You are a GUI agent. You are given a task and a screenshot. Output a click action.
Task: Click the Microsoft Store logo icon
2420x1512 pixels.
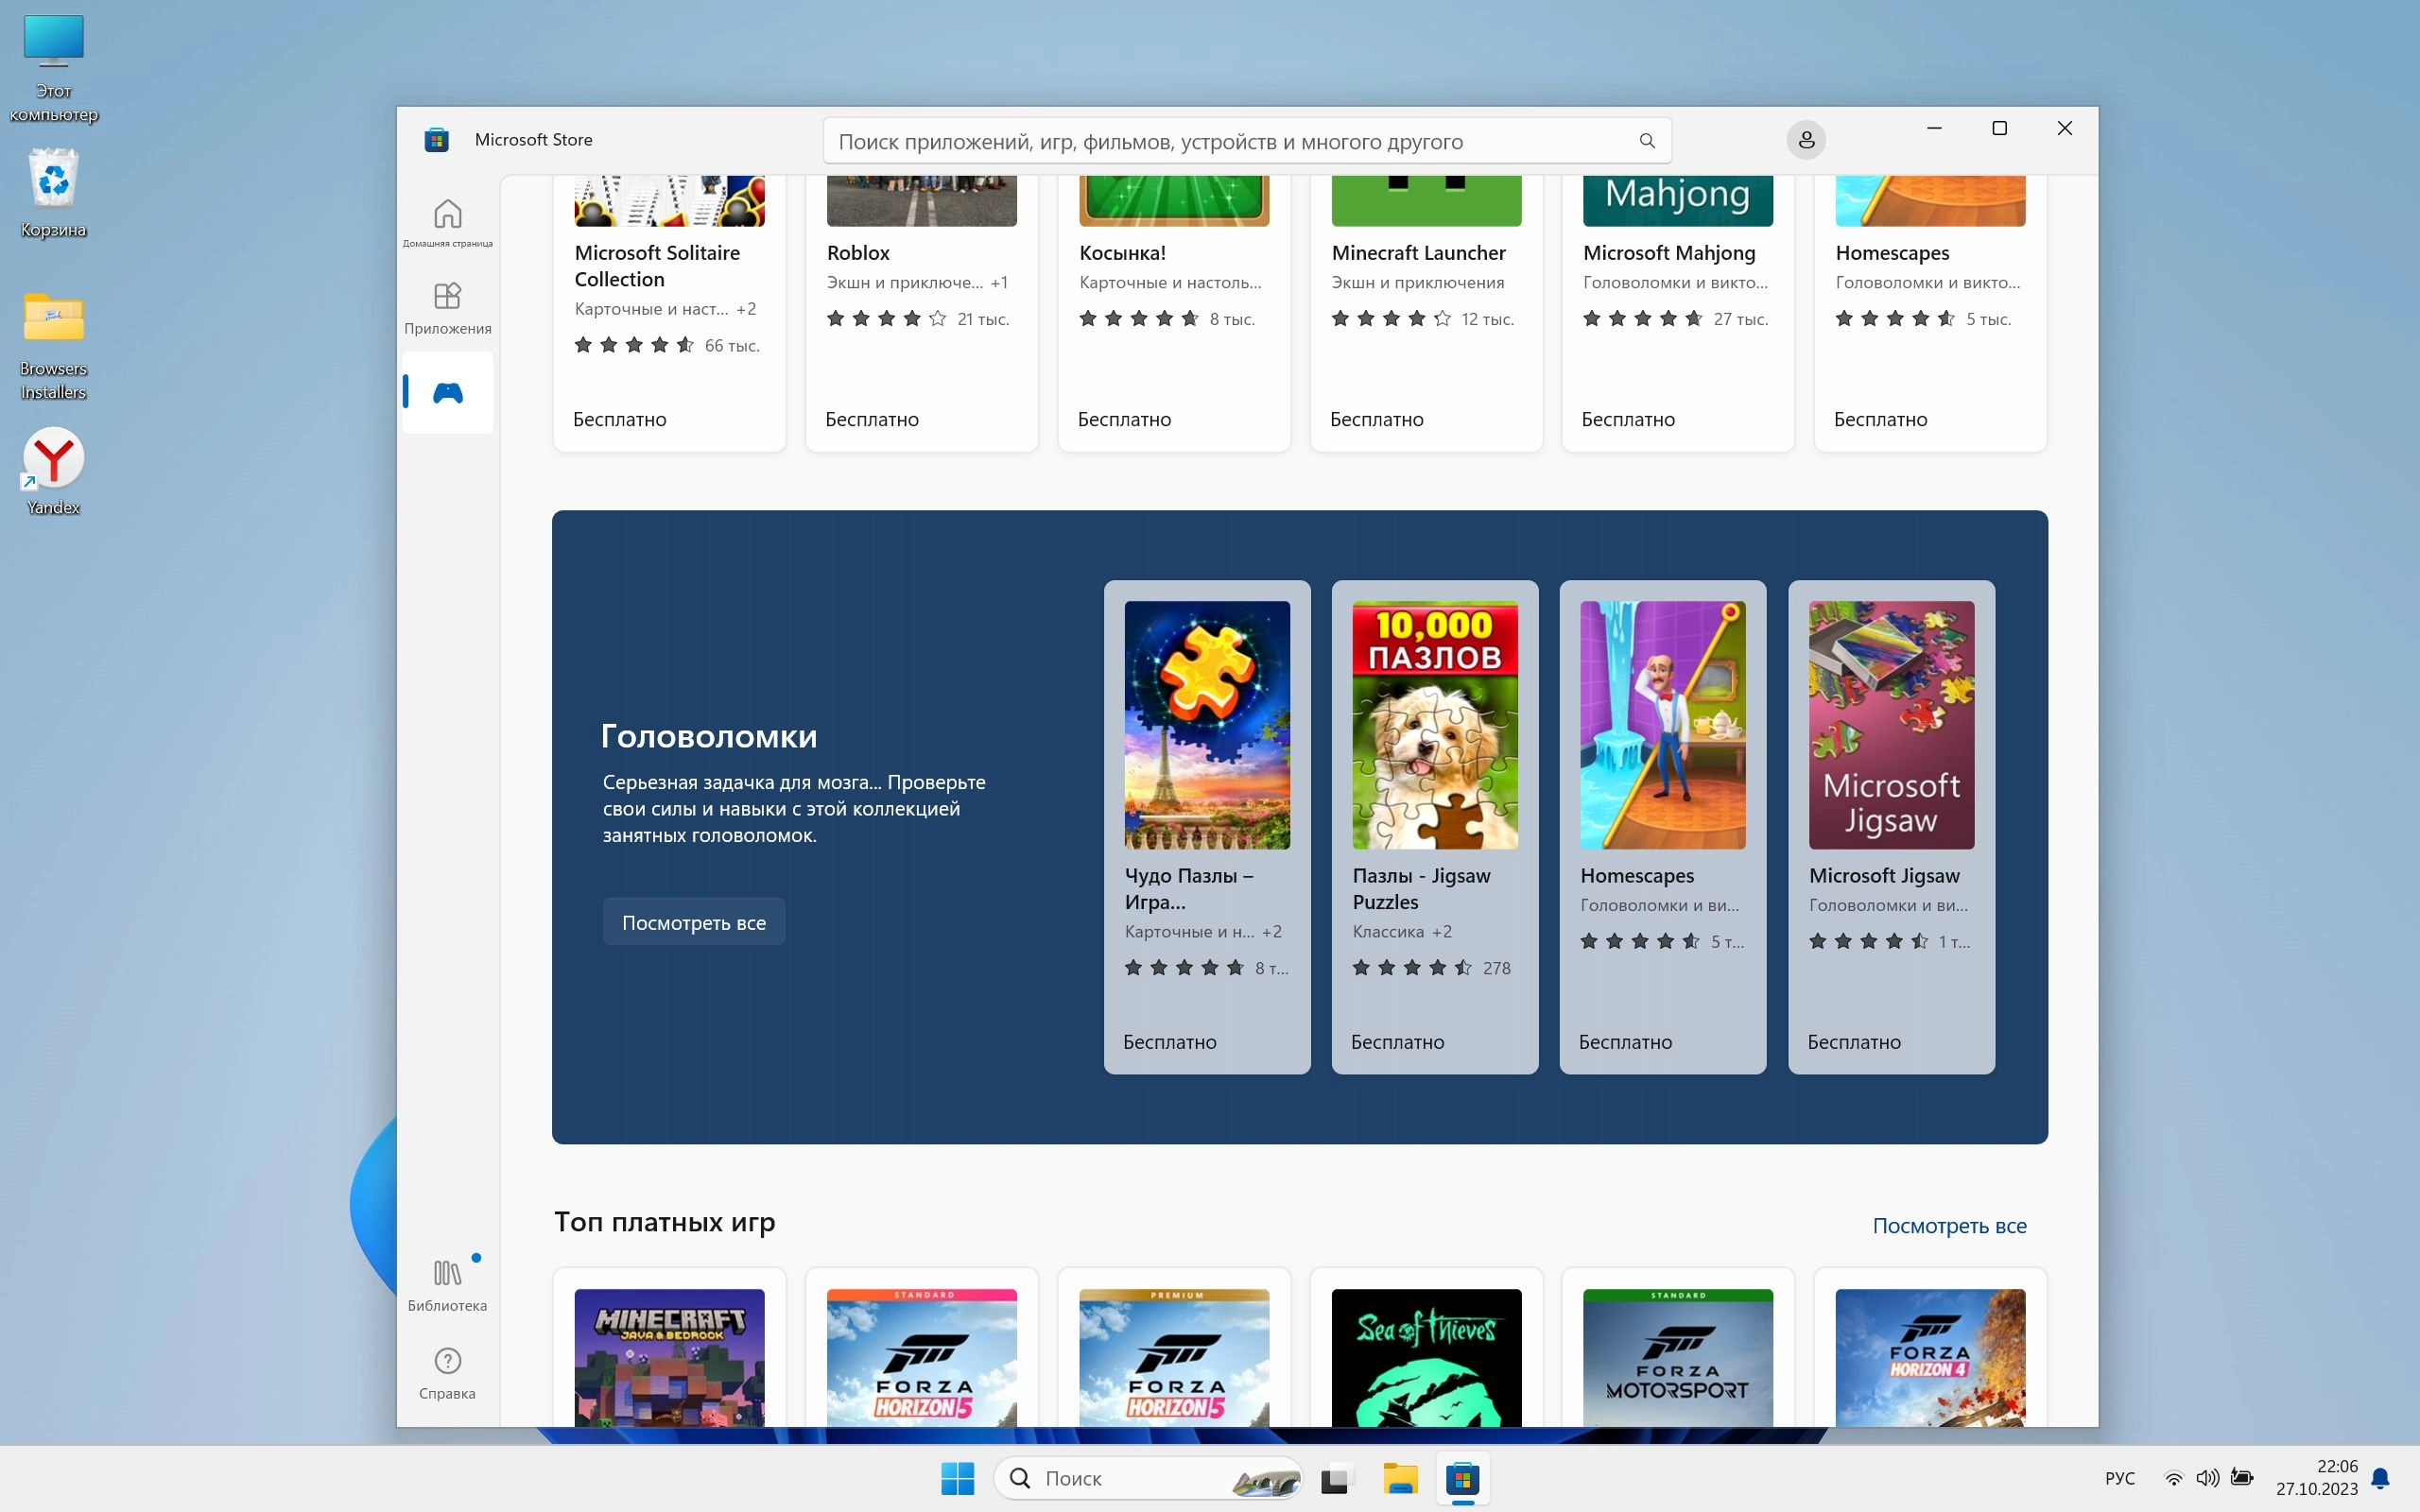[x=436, y=140]
